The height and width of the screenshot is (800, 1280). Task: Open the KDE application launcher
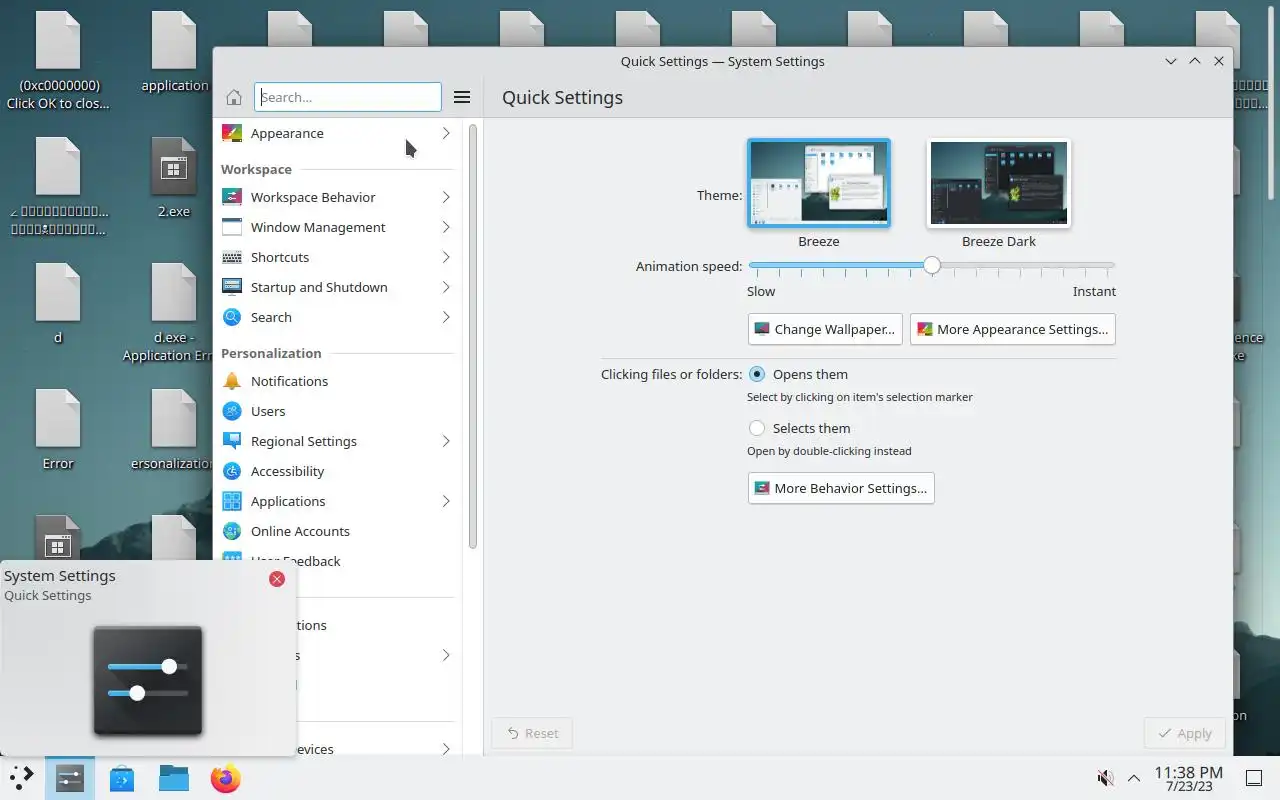(x=21, y=777)
